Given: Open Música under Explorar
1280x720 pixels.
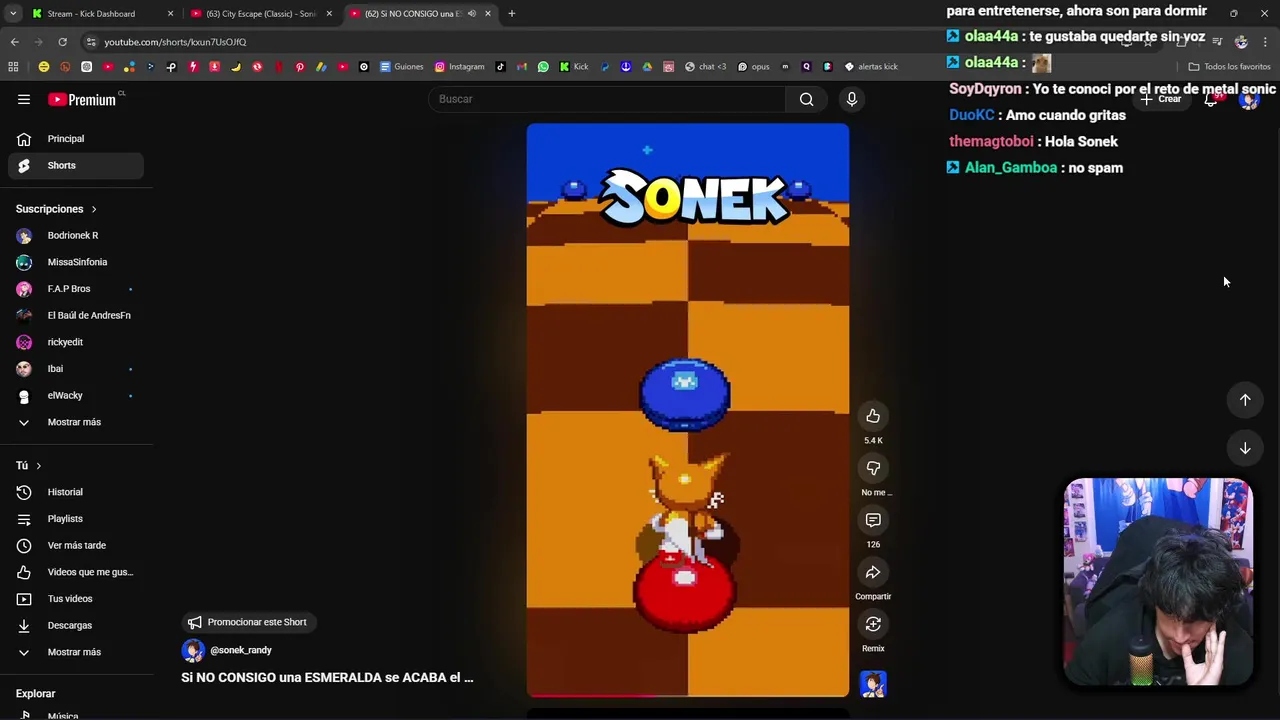Looking at the screenshot, I should [76, 715].
